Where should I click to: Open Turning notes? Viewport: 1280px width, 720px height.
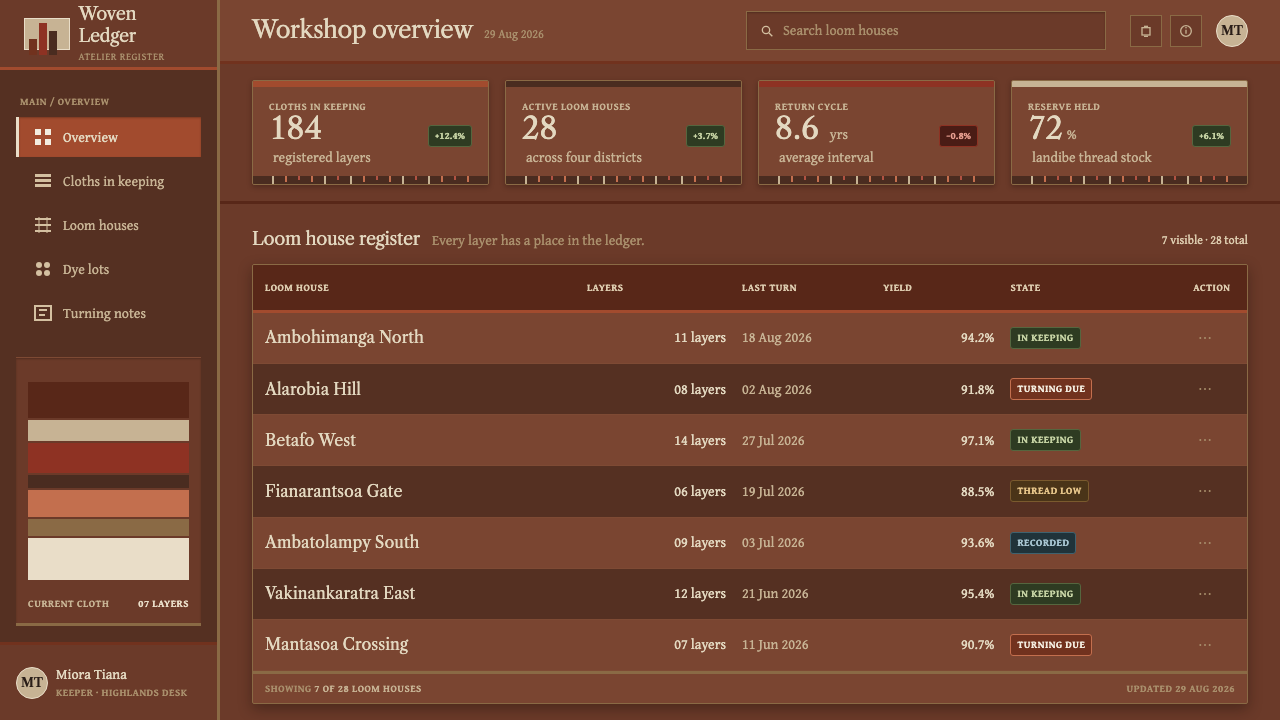[x=109, y=313]
